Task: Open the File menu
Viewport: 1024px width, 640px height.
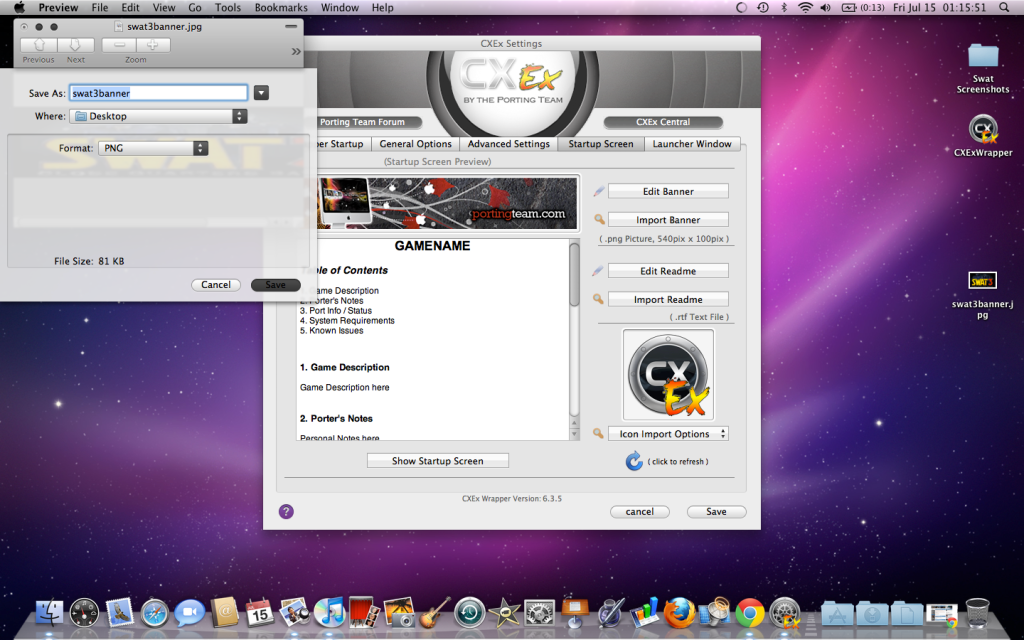Action: pyautogui.click(x=100, y=8)
